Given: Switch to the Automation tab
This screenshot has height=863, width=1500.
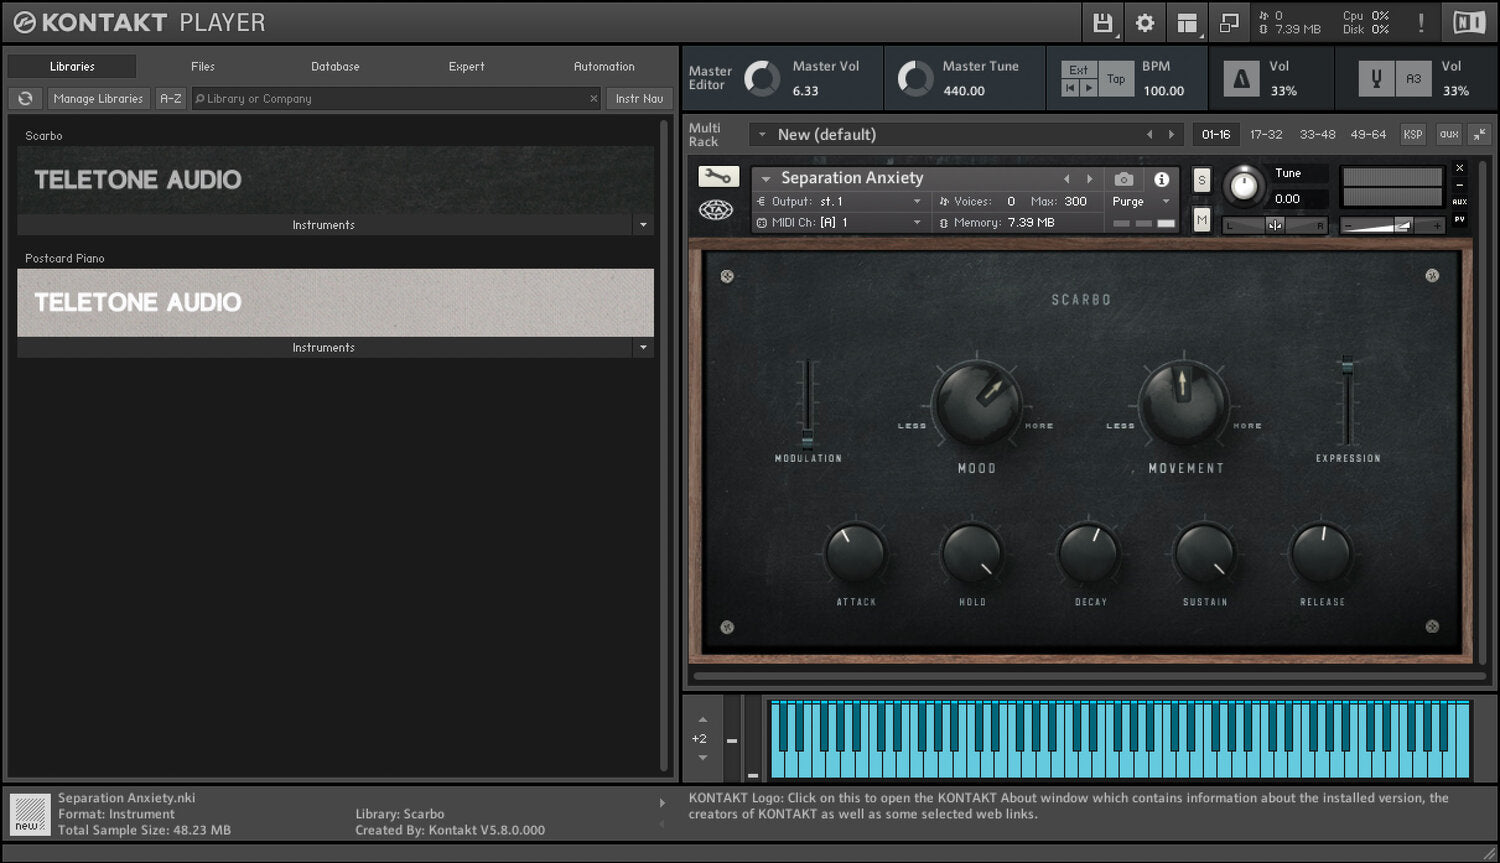Looking at the screenshot, I should pos(604,66).
